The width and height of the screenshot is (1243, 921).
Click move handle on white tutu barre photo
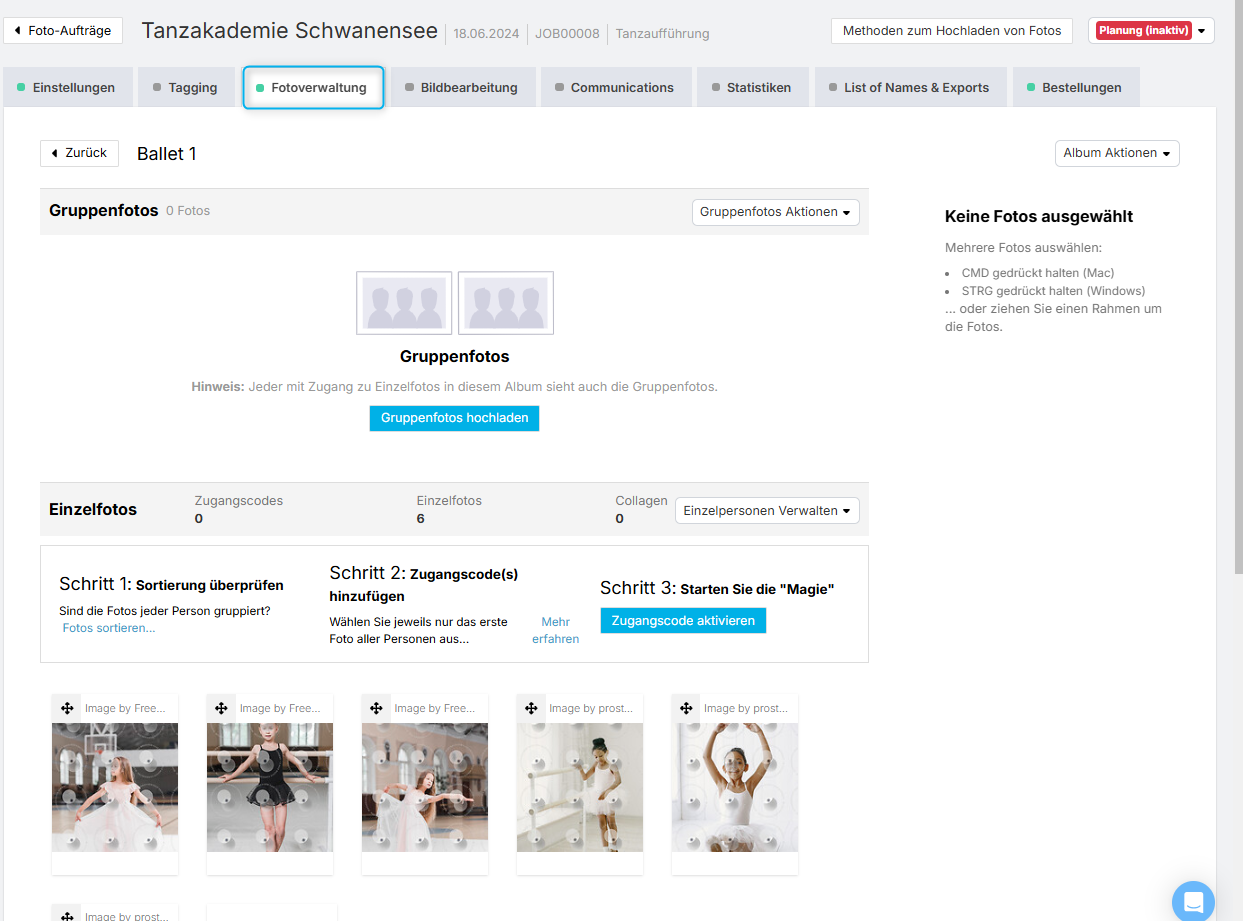(x=531, y=708)
